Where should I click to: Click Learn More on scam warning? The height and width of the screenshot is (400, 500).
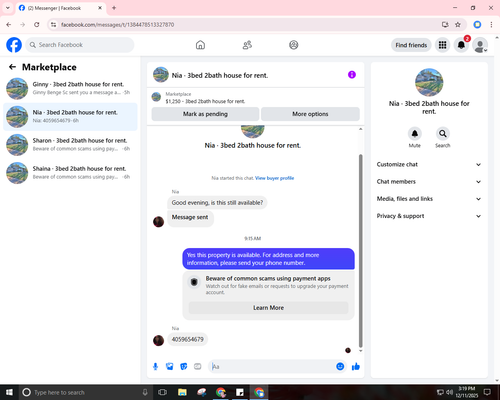(x=268, y=308)
